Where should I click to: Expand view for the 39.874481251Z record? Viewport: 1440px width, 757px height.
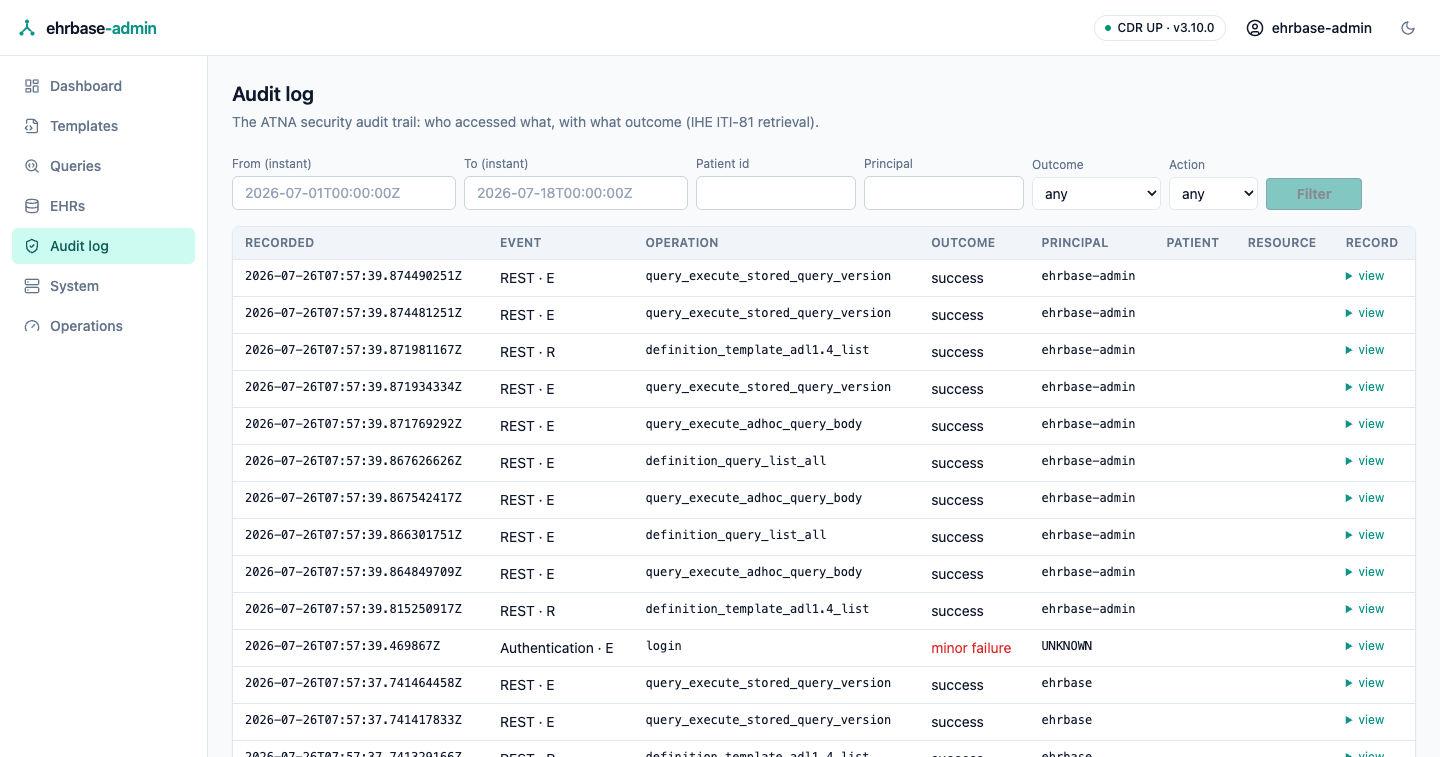(x=1365, y=313)
